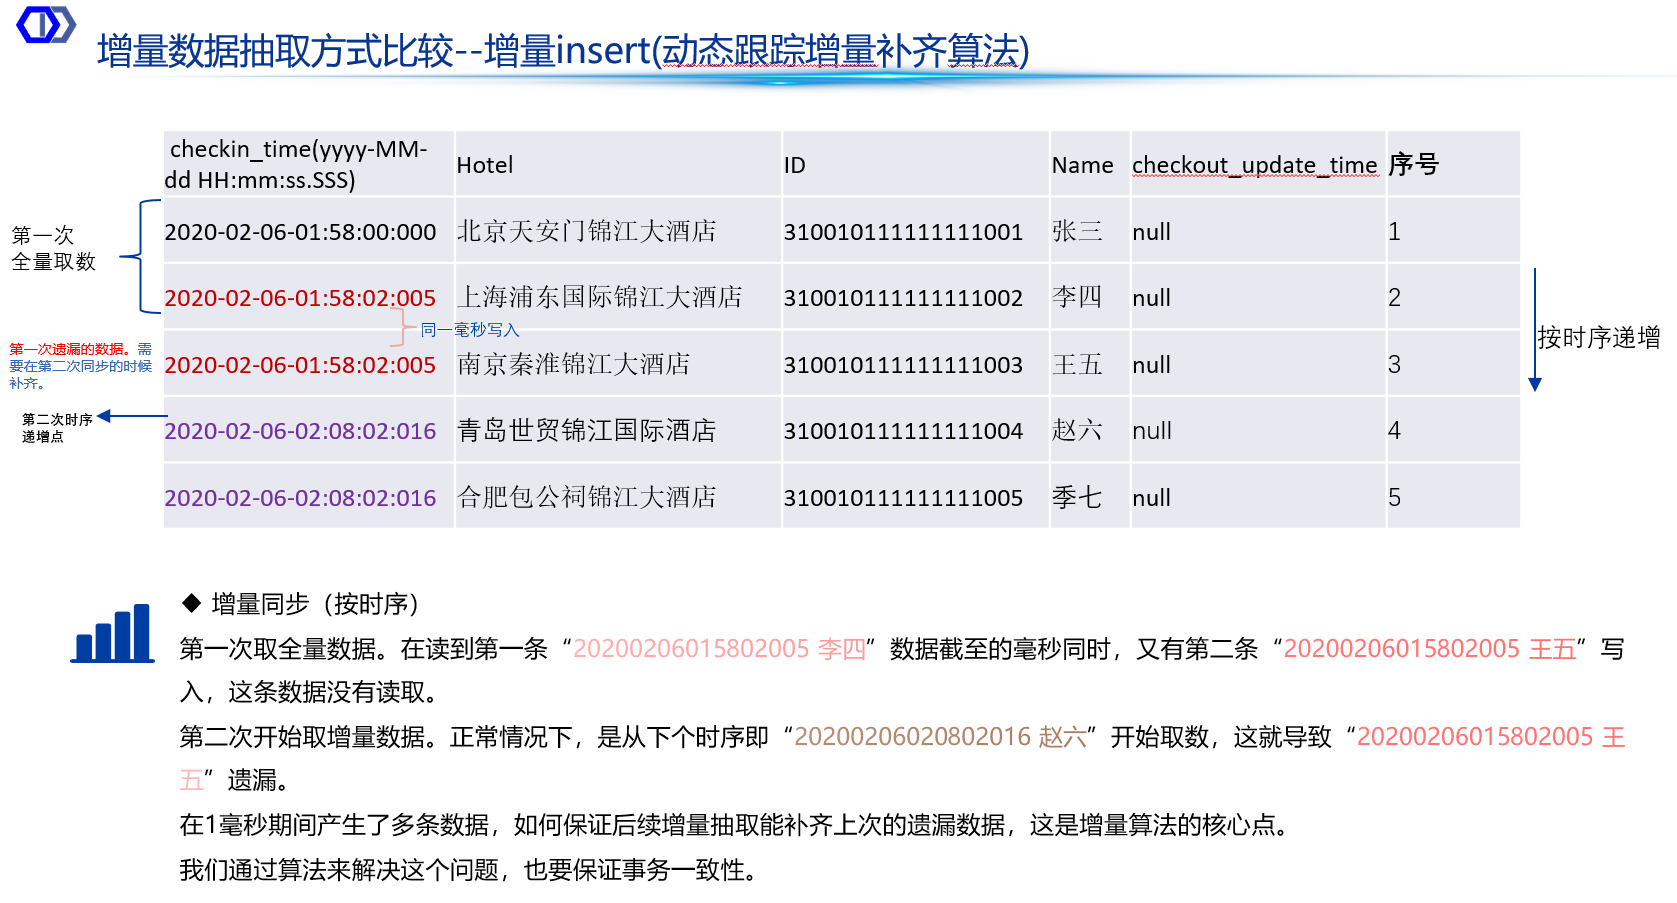Click the black diamond bullet before 增量同步

192,602
